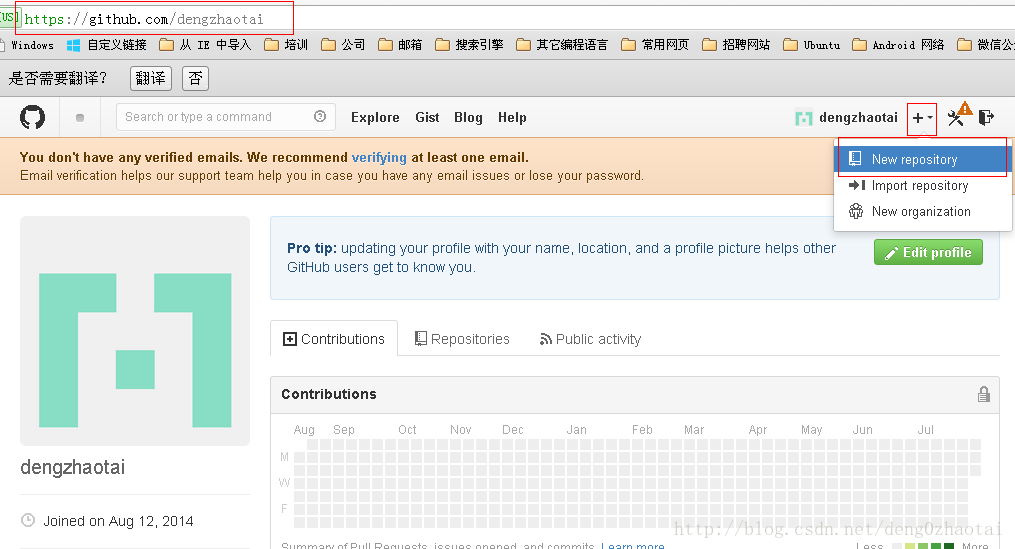Image resolution: width=1015 pixels, height=549 pixels.
Task: Open the Android 网络 bookmarks folder
Action: (898, 45)
